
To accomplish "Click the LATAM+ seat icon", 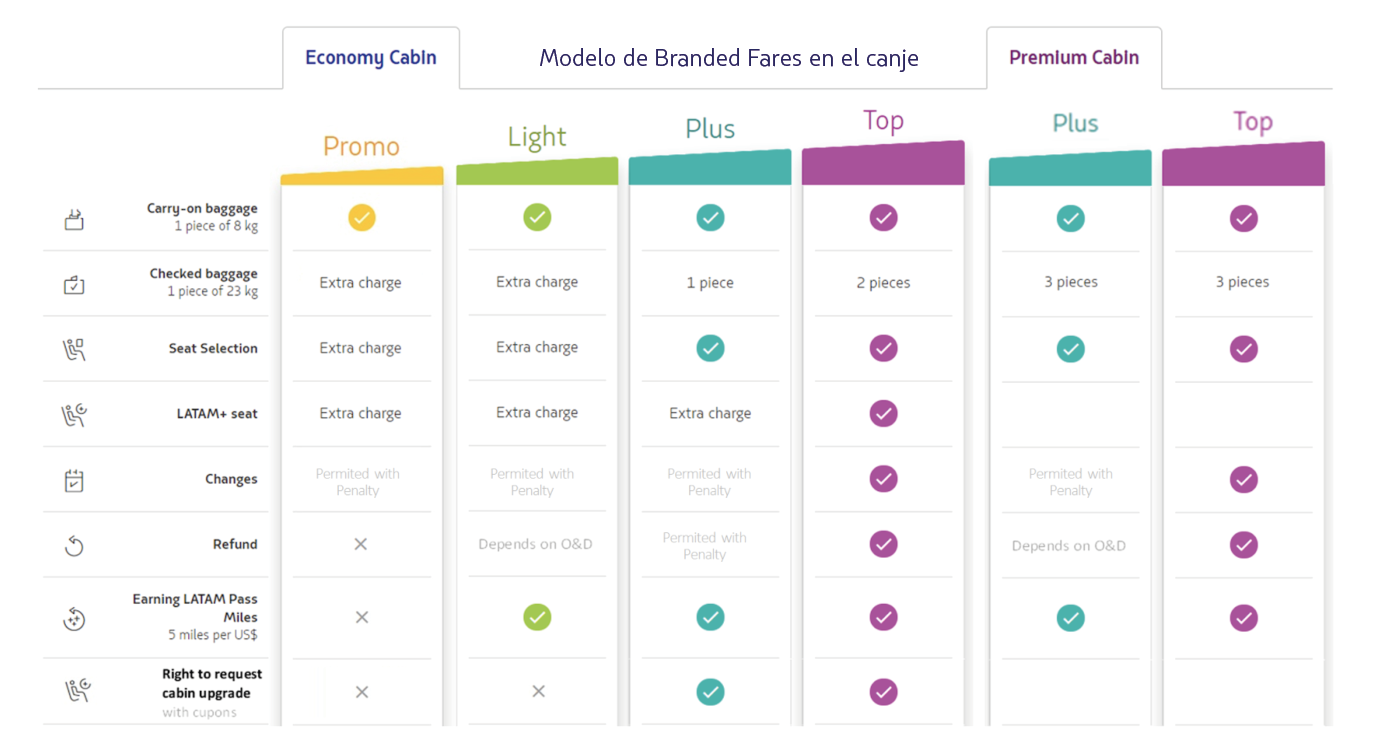I will click(x=74, y=414).
